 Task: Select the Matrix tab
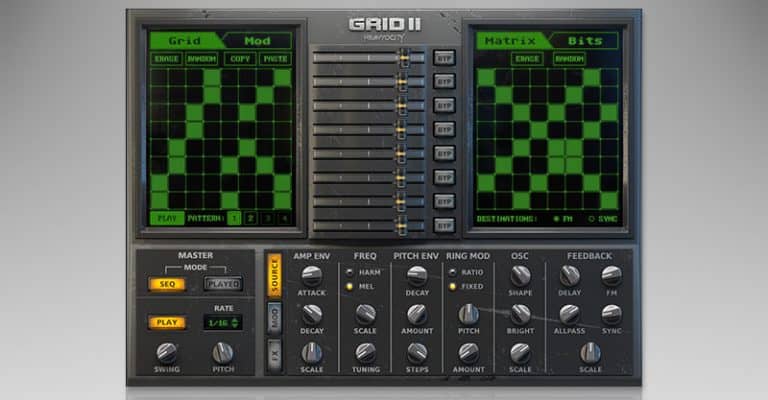(x=511, y=41)
